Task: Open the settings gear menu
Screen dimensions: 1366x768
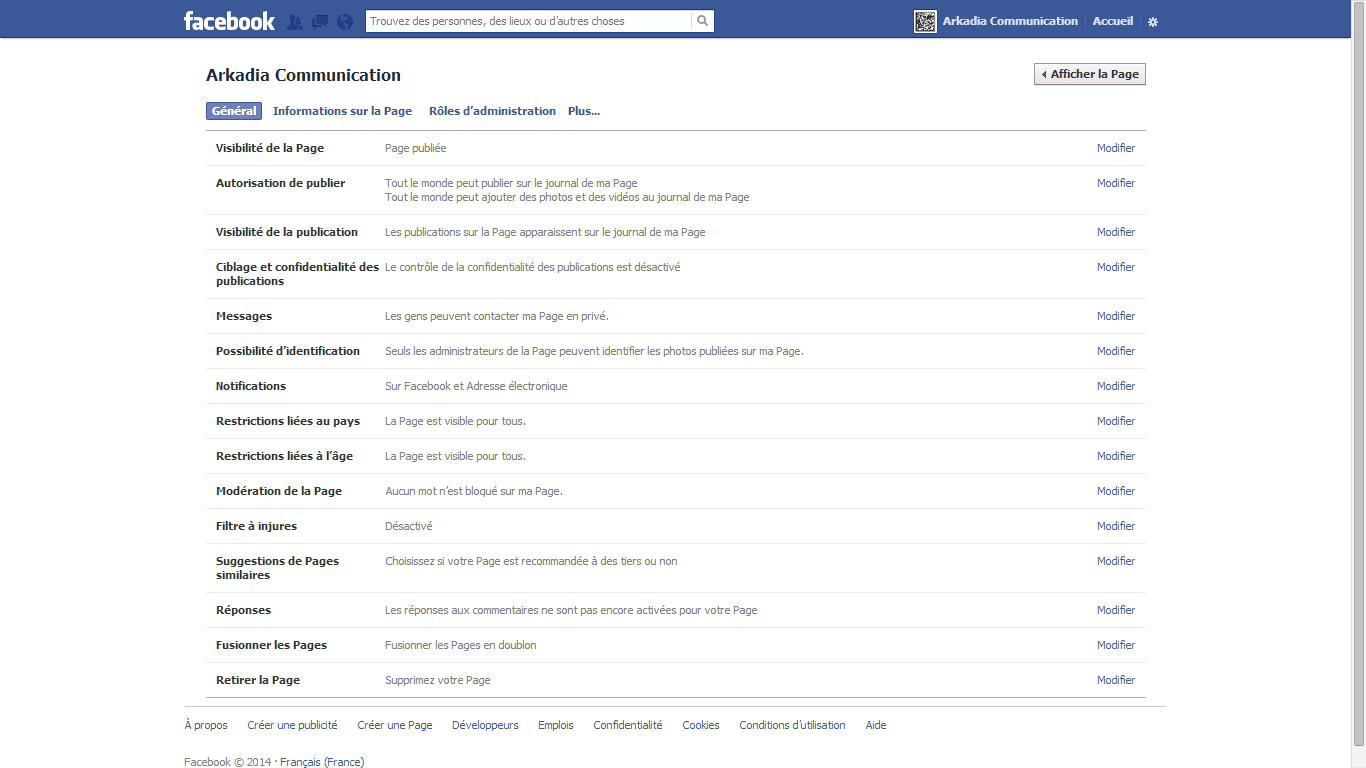Action: pyautogui.click(x=1153, y=21)
